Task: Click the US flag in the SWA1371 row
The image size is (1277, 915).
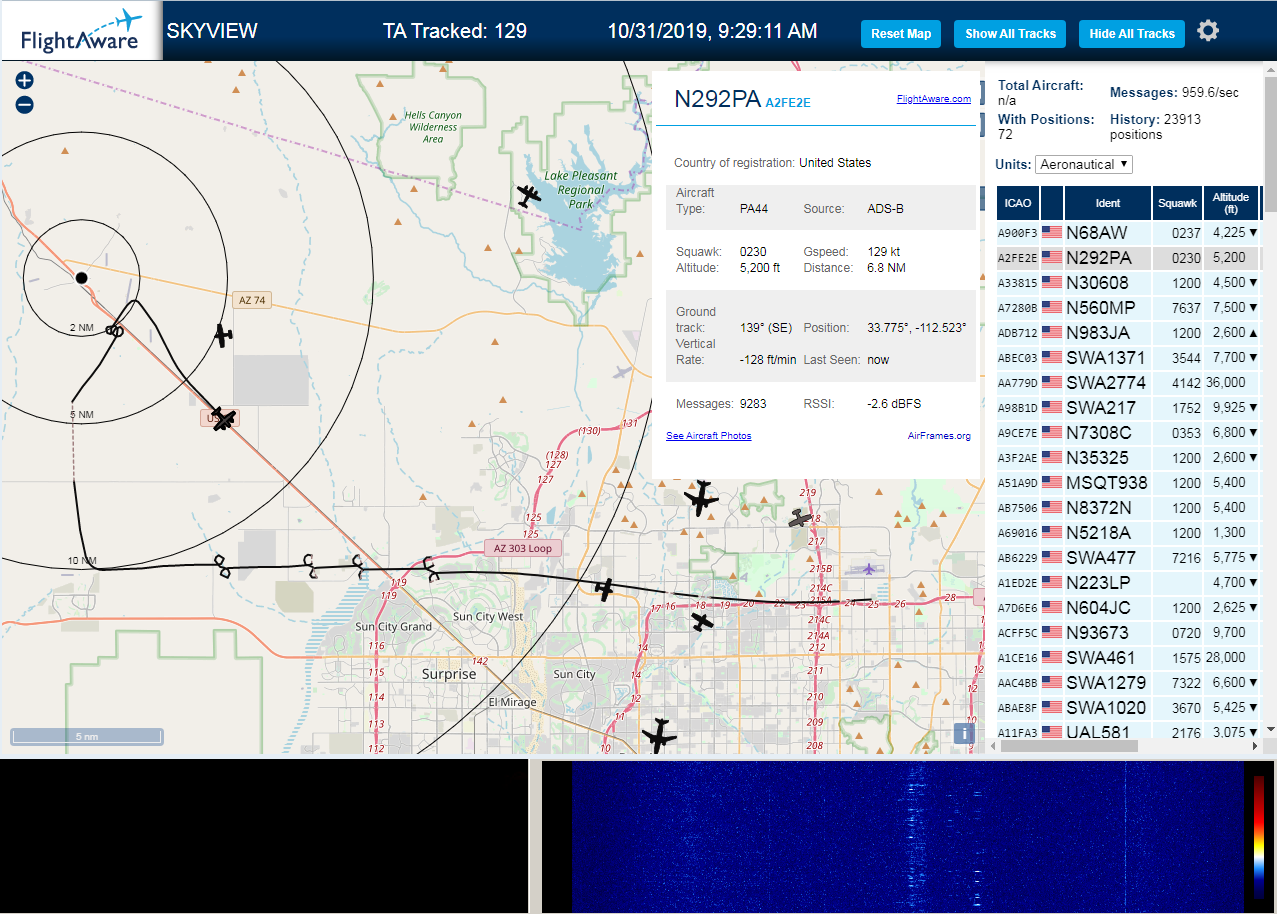Action: [x=1052, y=357]
